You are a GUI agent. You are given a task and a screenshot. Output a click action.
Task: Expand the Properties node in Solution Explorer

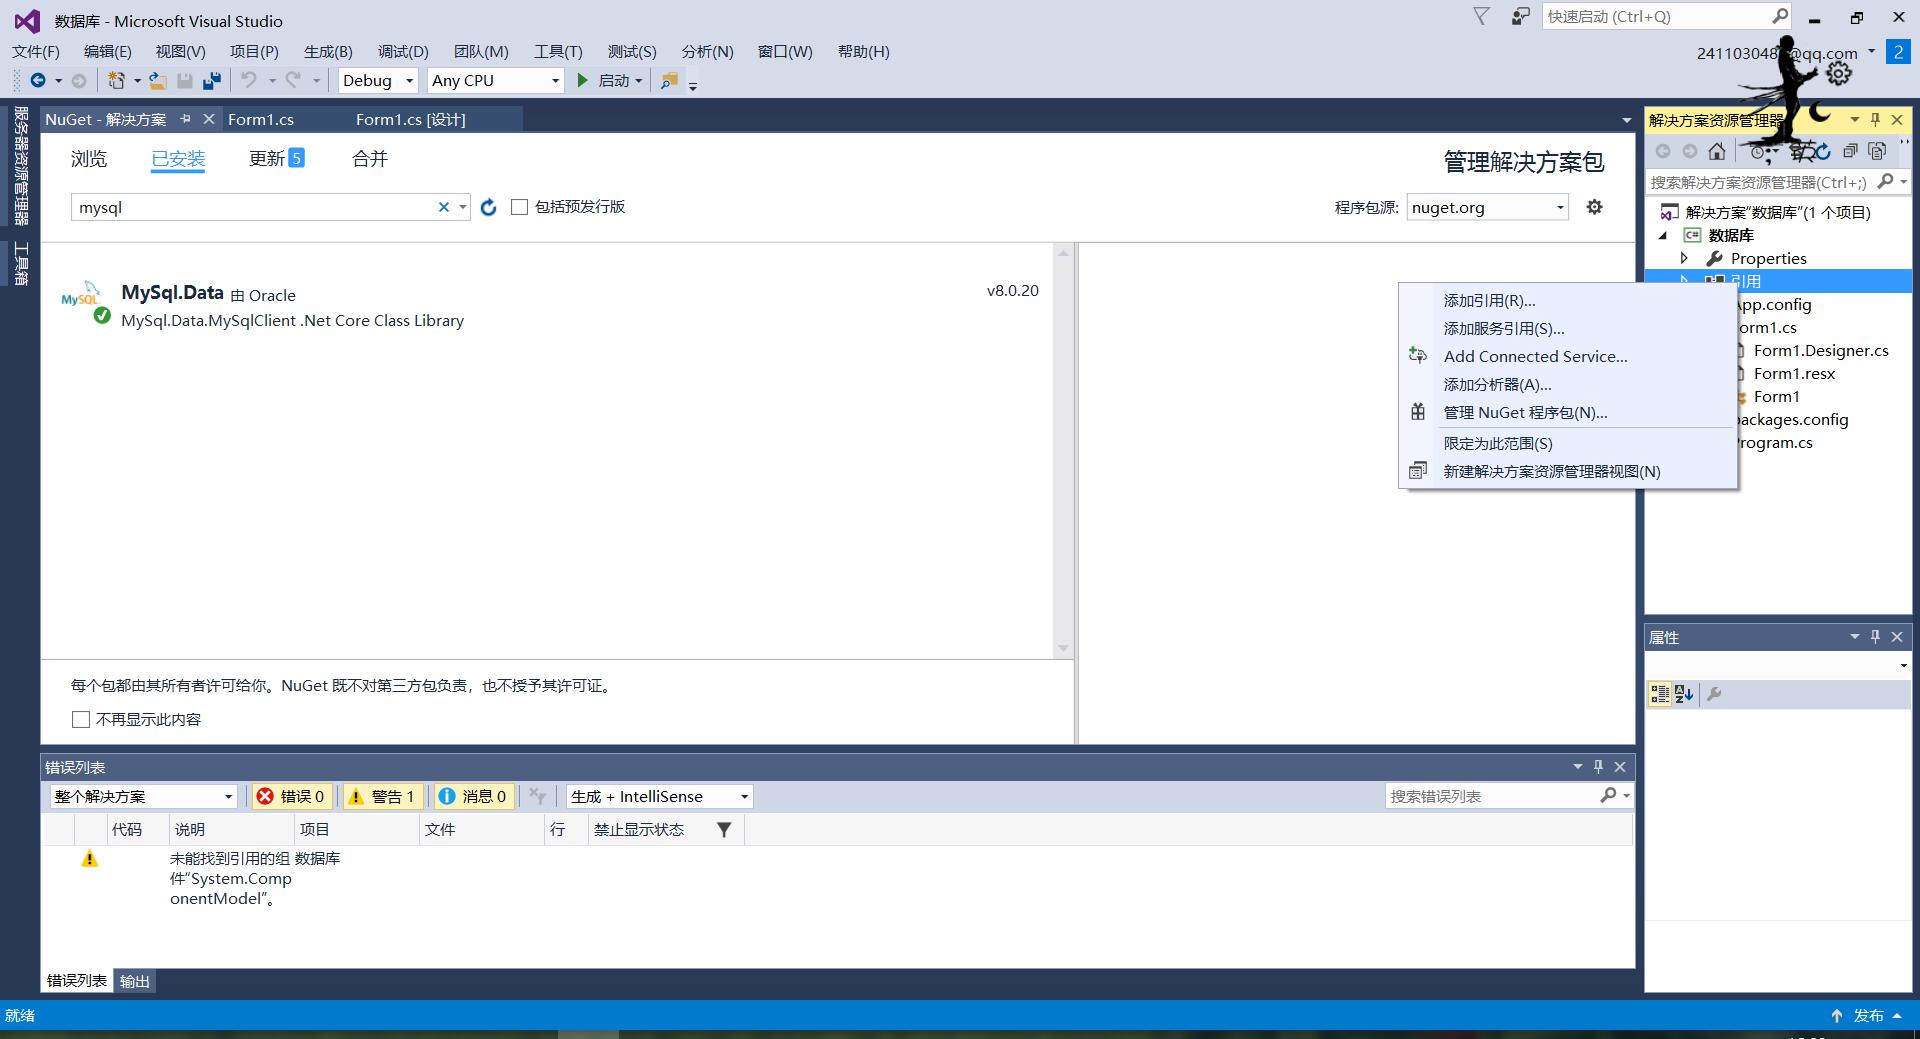tap(1684, 258)
